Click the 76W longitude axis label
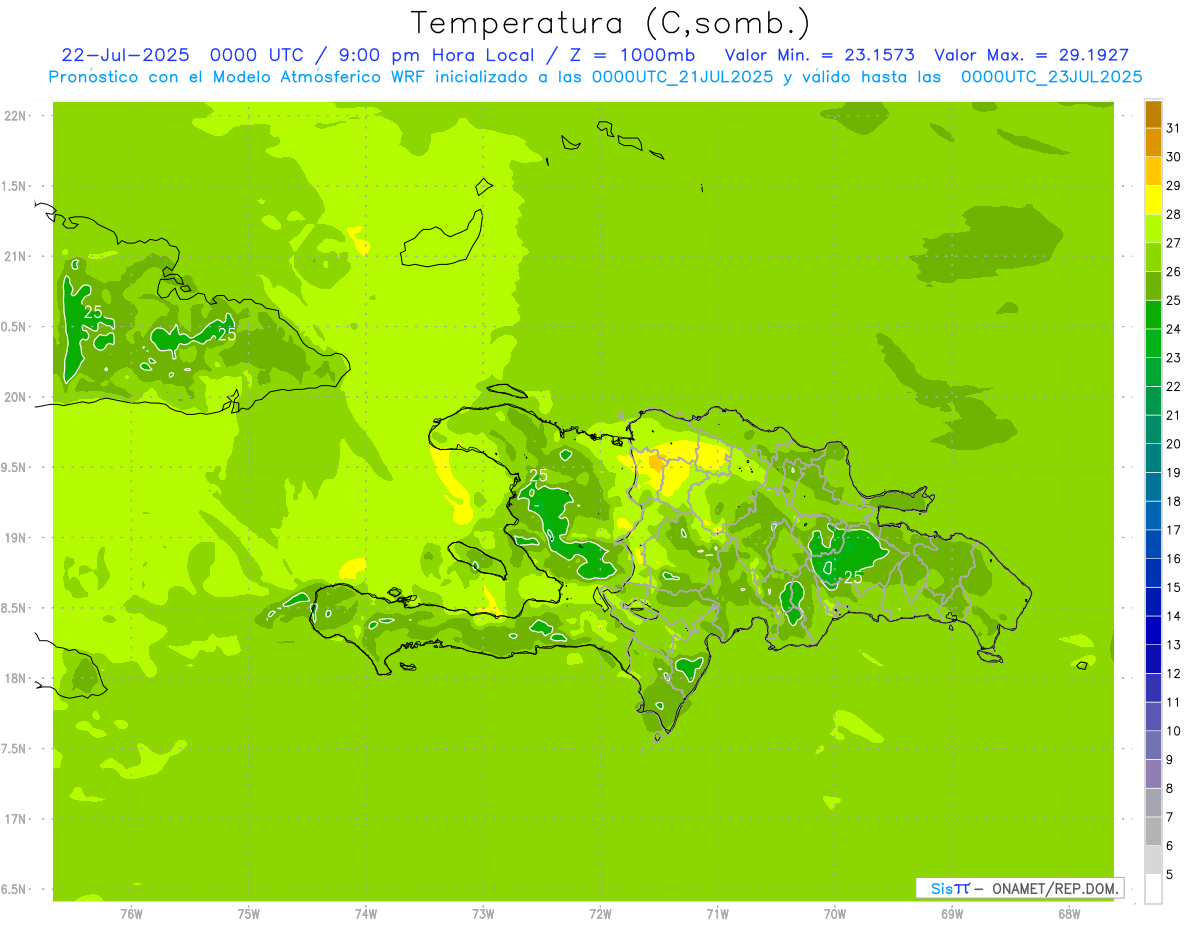This screenshot has height=927, width=1200. click(x=131, y=914)
